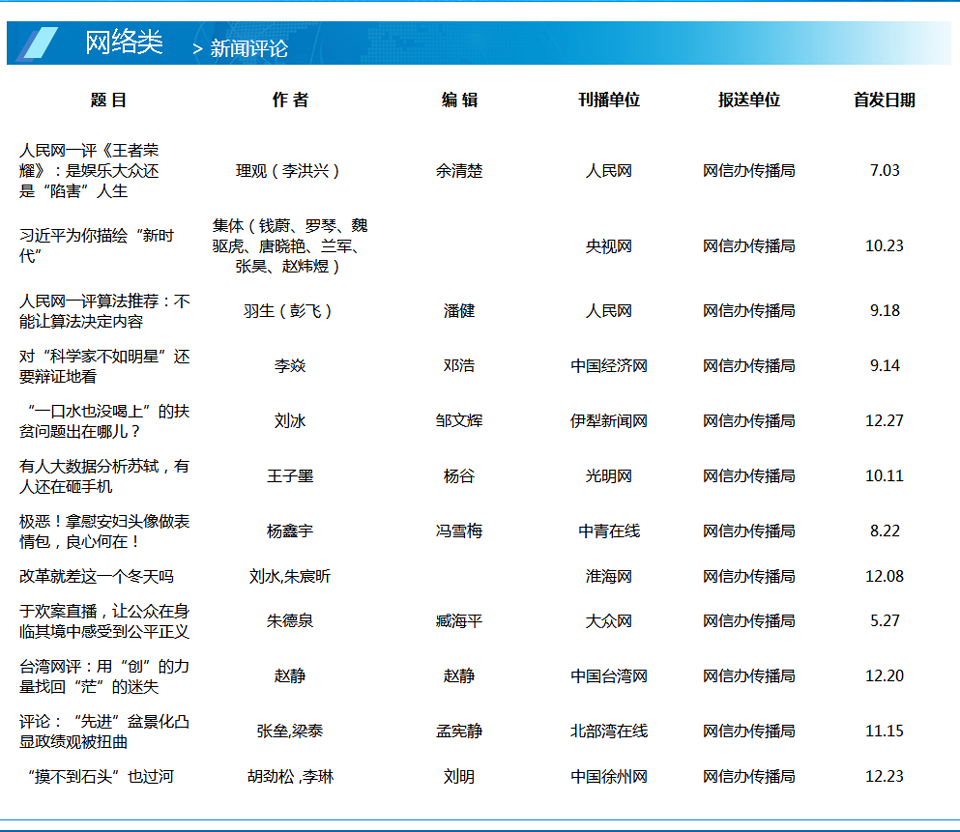Open article 于欢案直播 title

click(105, 621)
